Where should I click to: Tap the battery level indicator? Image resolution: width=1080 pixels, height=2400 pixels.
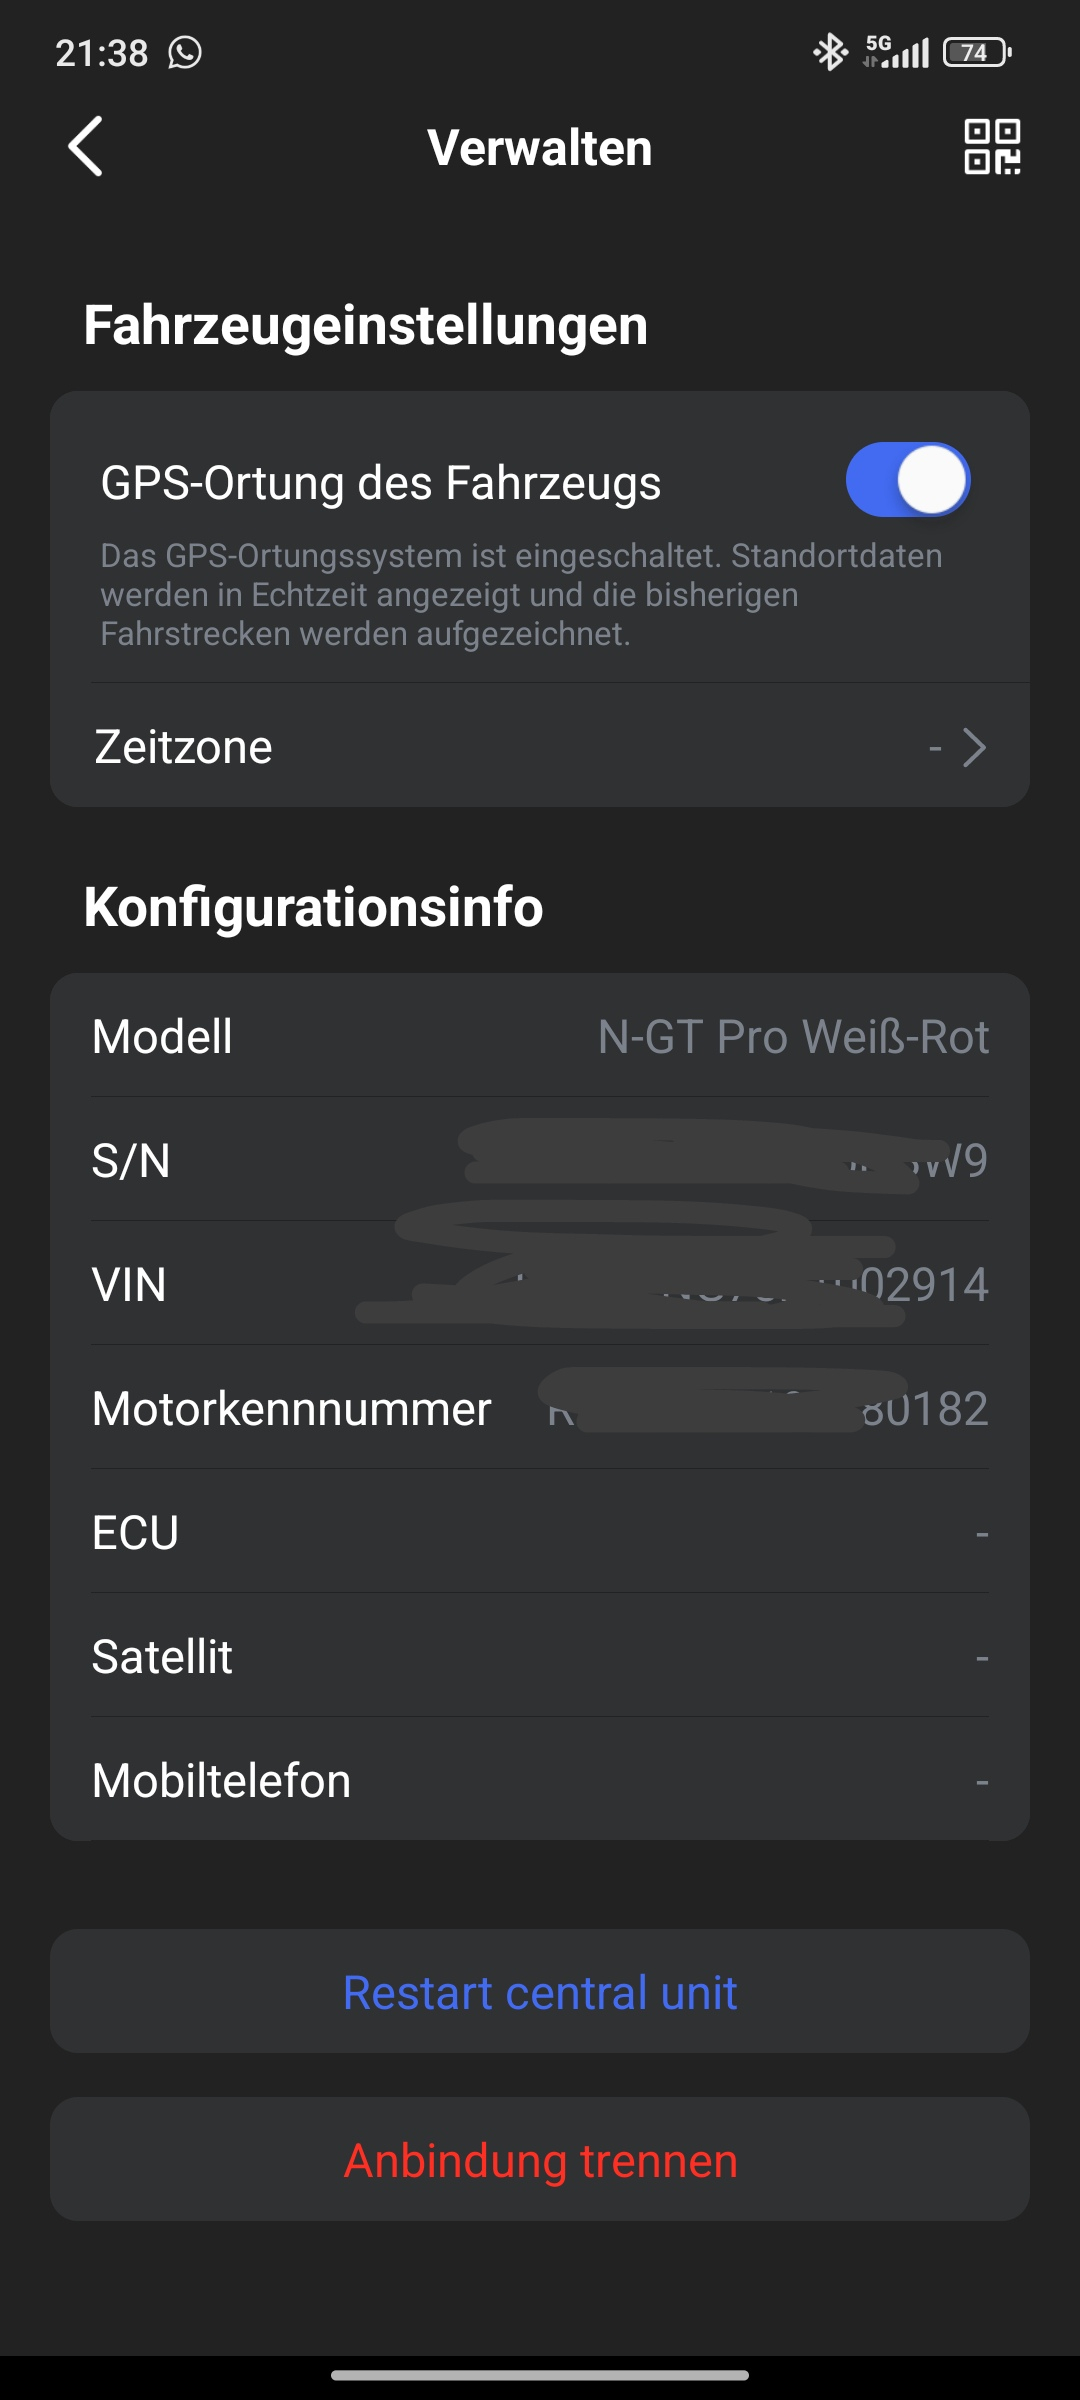click(x=977, y=52)
